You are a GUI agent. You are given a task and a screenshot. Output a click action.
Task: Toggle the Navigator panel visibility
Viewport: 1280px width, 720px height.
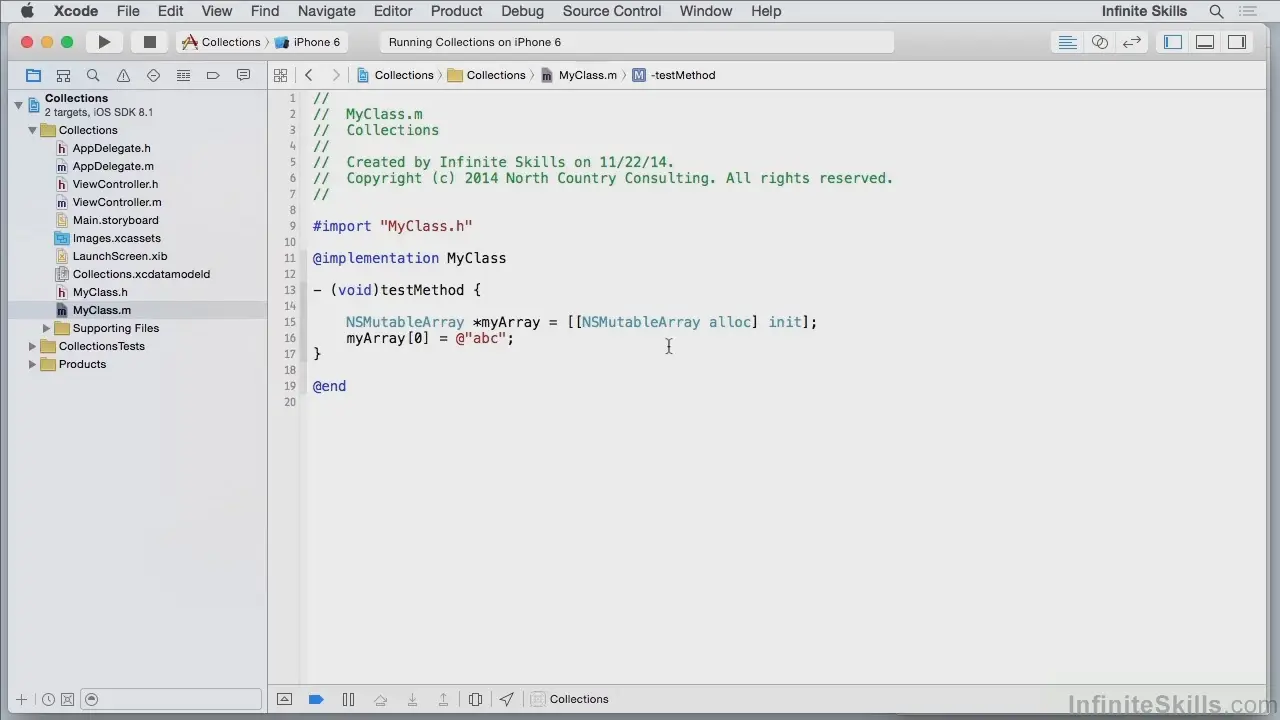coord(1173,42)
